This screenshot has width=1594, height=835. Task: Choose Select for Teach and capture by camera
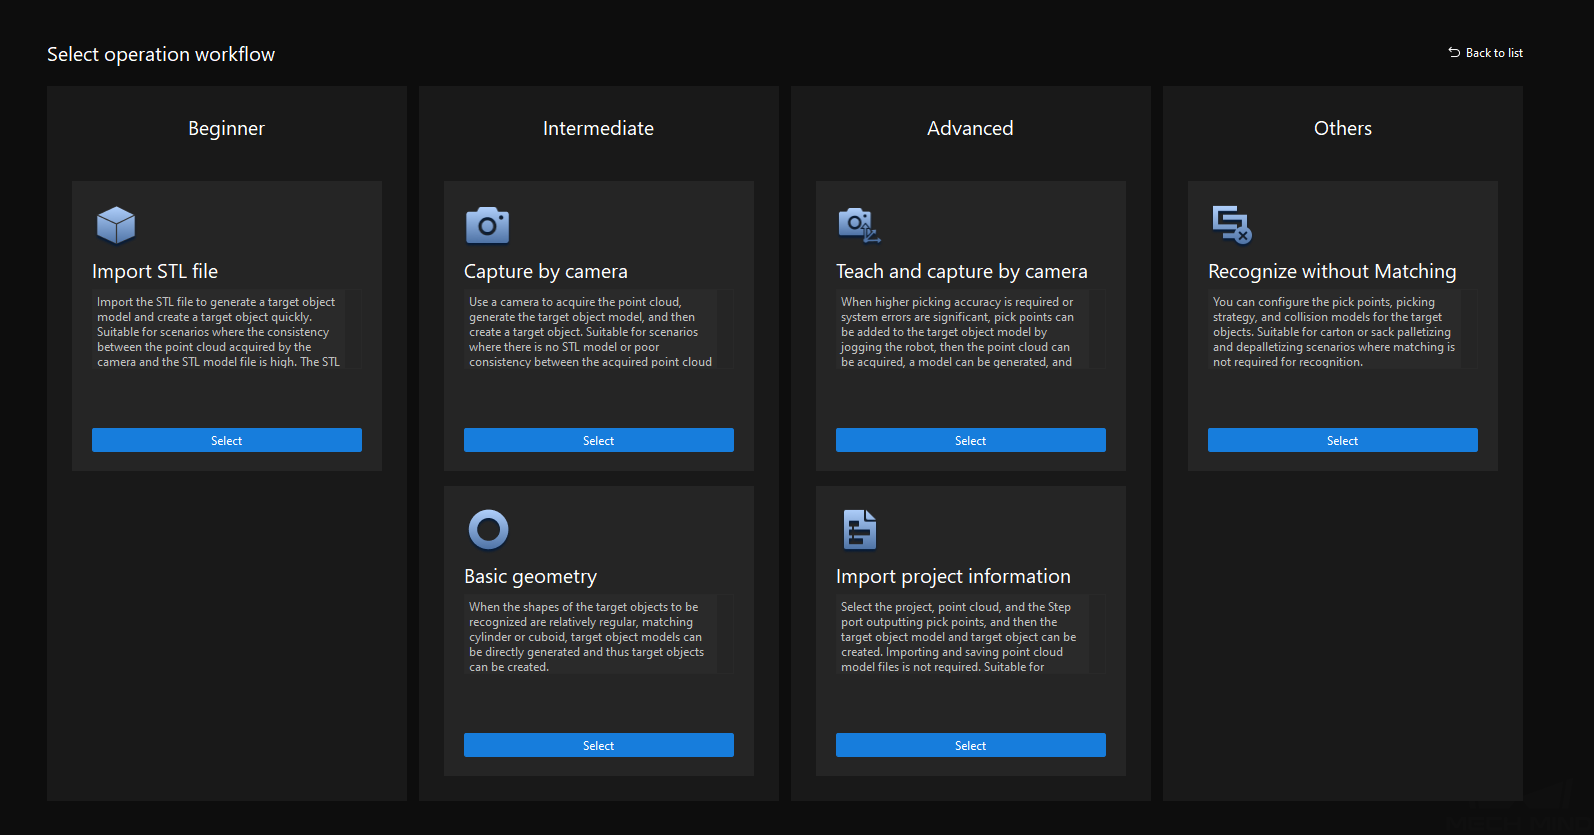point(970,440)
